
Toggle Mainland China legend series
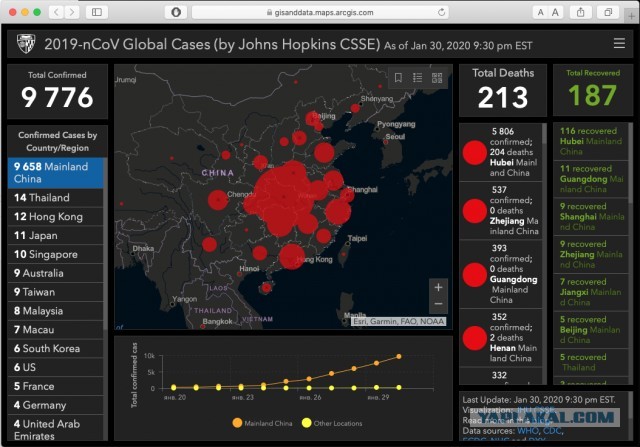tap(262, 423)
